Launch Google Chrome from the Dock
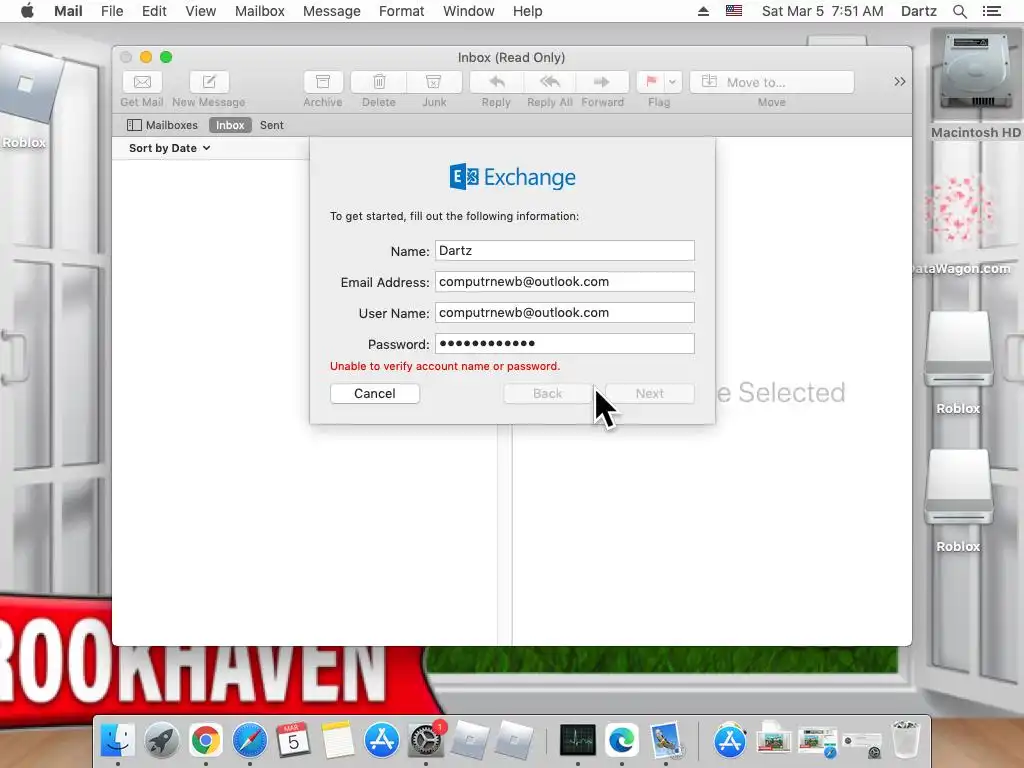 pyautogui.click(x=206, y=741)
